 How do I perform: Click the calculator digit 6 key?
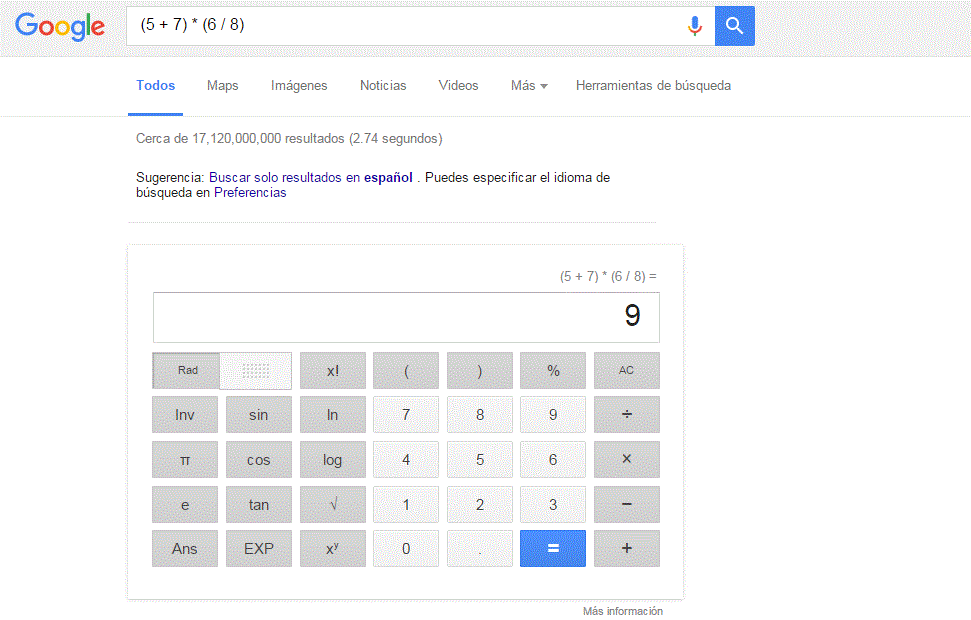[x=553, y=460]
